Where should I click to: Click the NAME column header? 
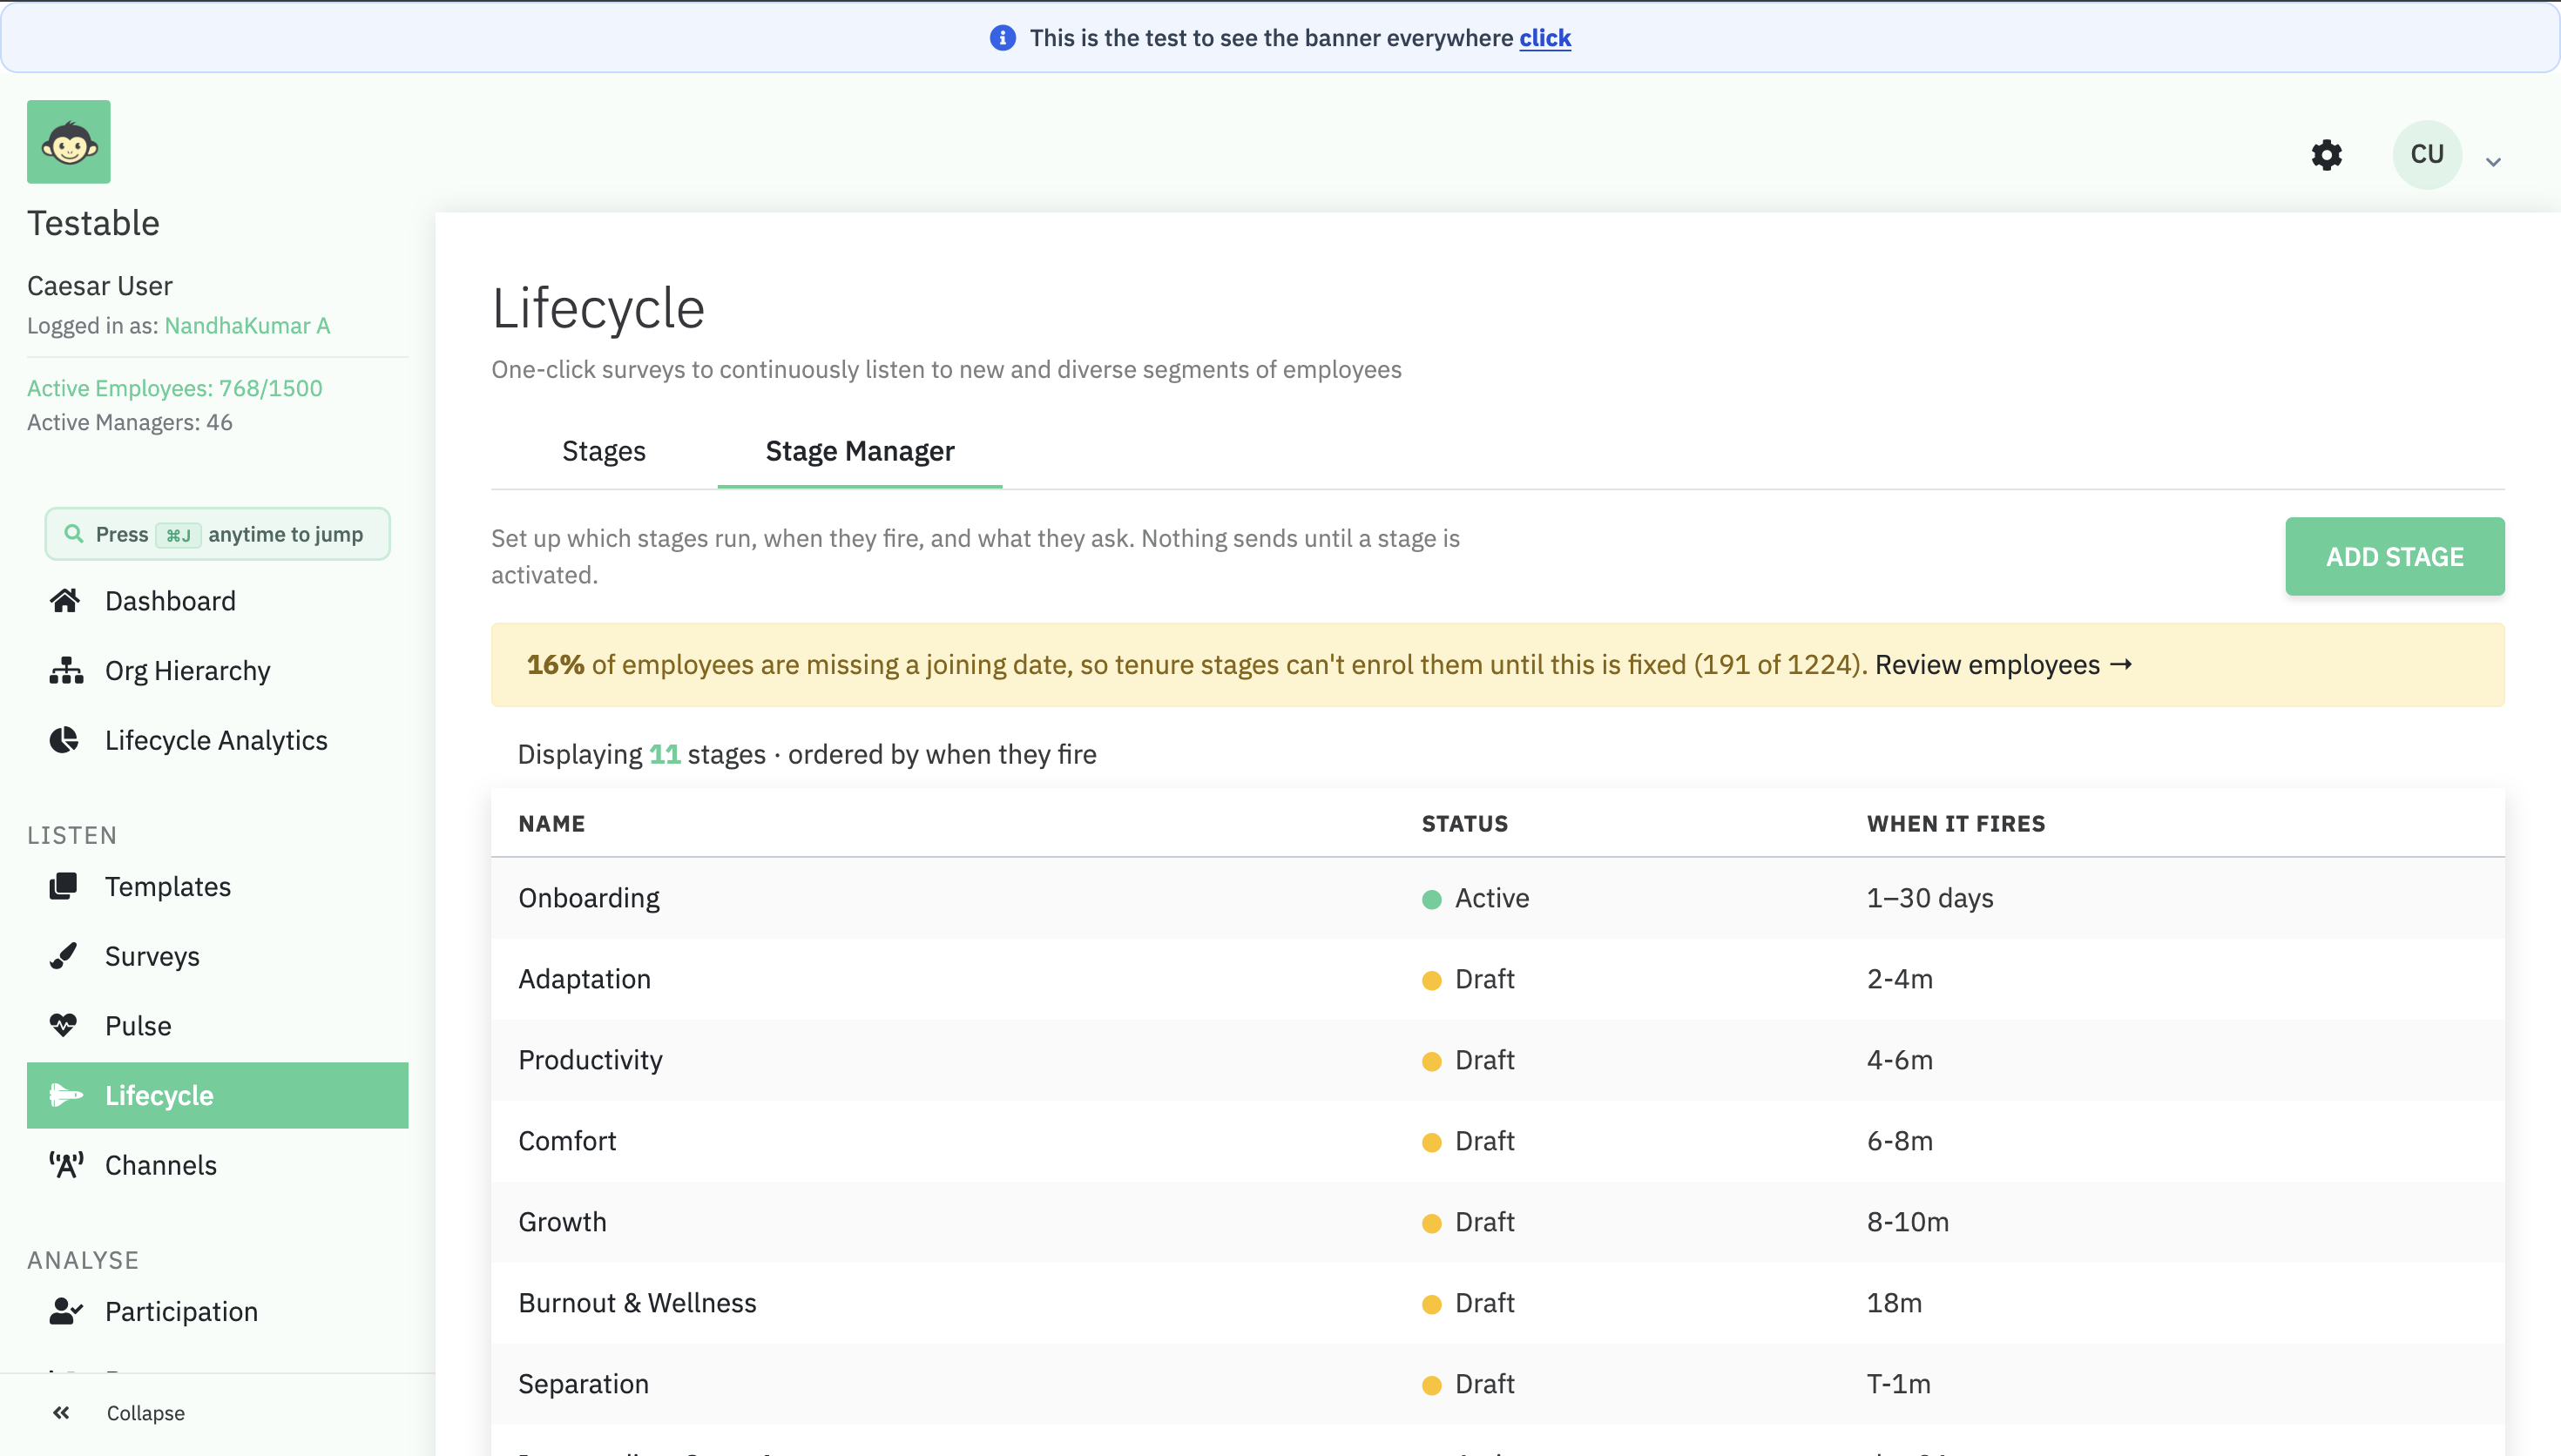click(551, 824)
